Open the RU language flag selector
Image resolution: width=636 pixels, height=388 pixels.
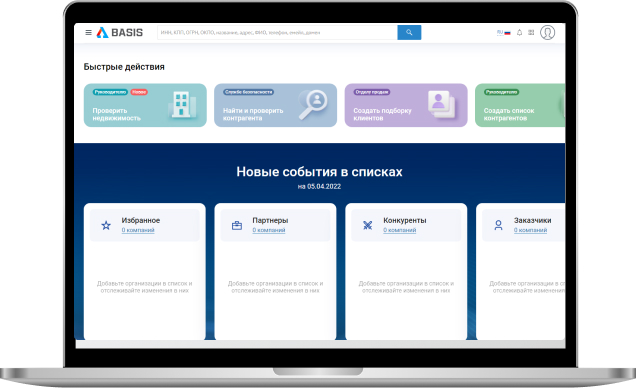pyautogui.click(x=504, y=32)
